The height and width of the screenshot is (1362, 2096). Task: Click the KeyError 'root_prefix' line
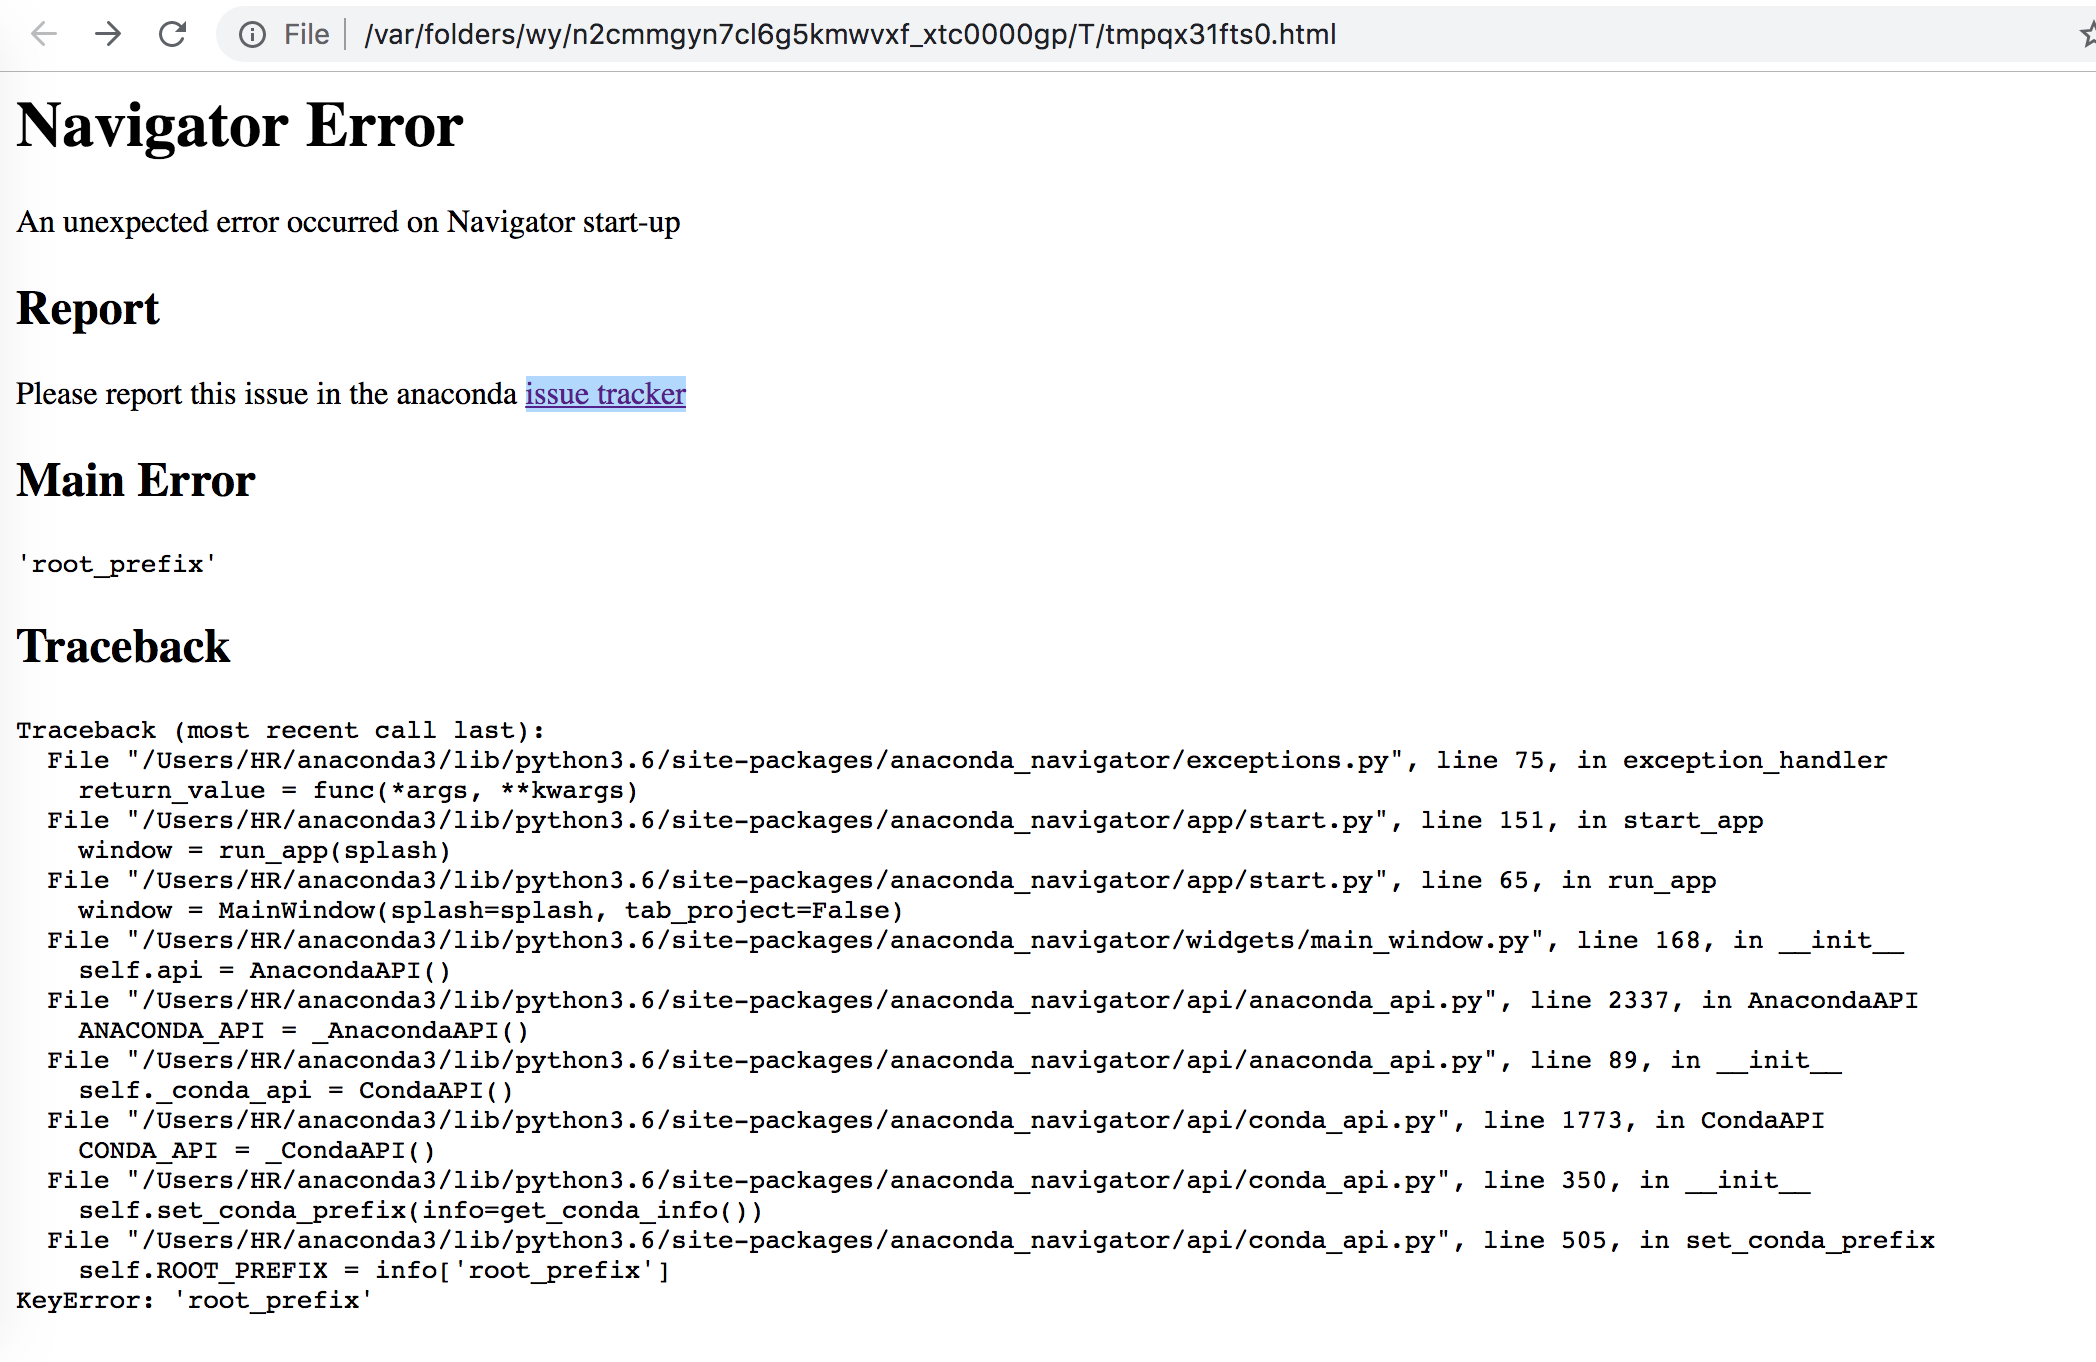pos(196,1300)
